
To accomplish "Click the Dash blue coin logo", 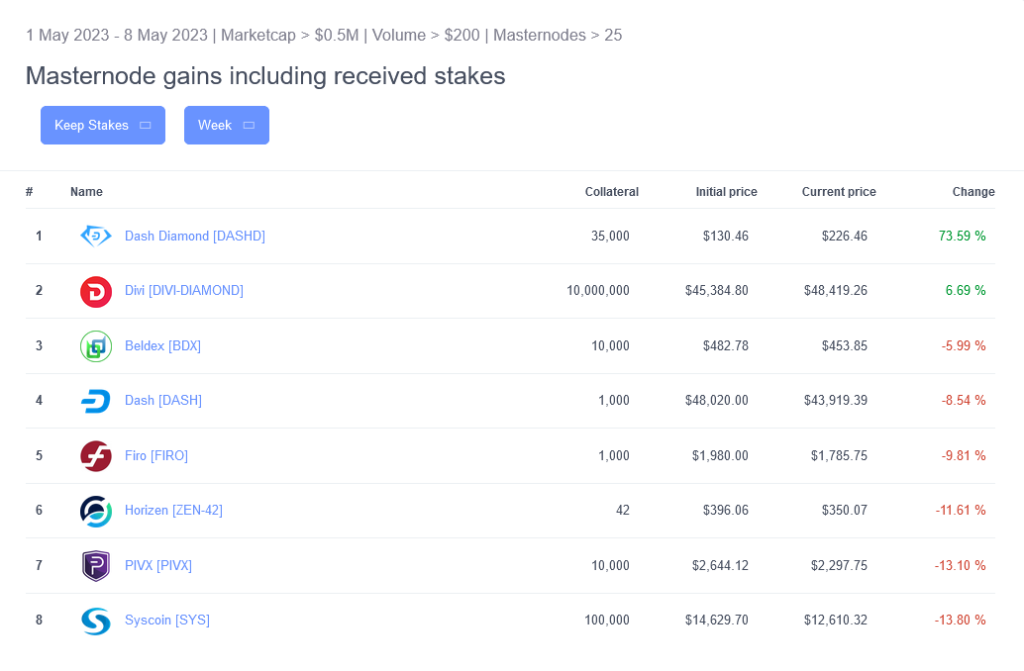I will (96, 401).
